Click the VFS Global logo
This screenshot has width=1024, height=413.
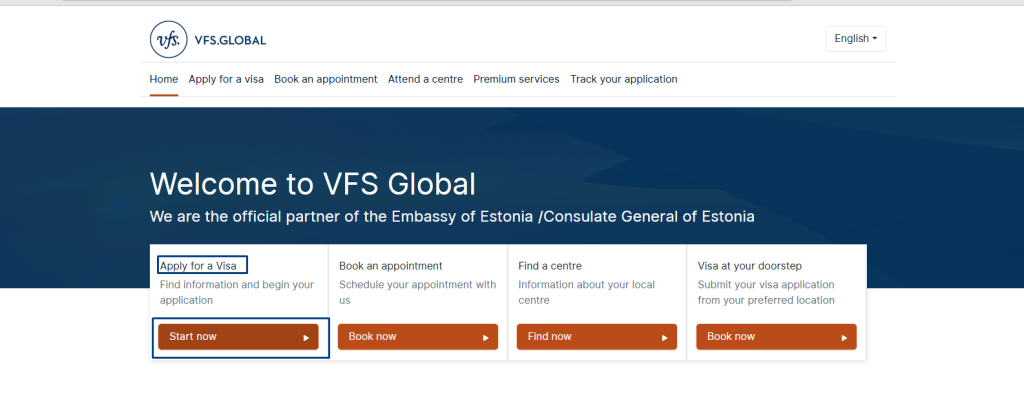(x=208, y=39)
